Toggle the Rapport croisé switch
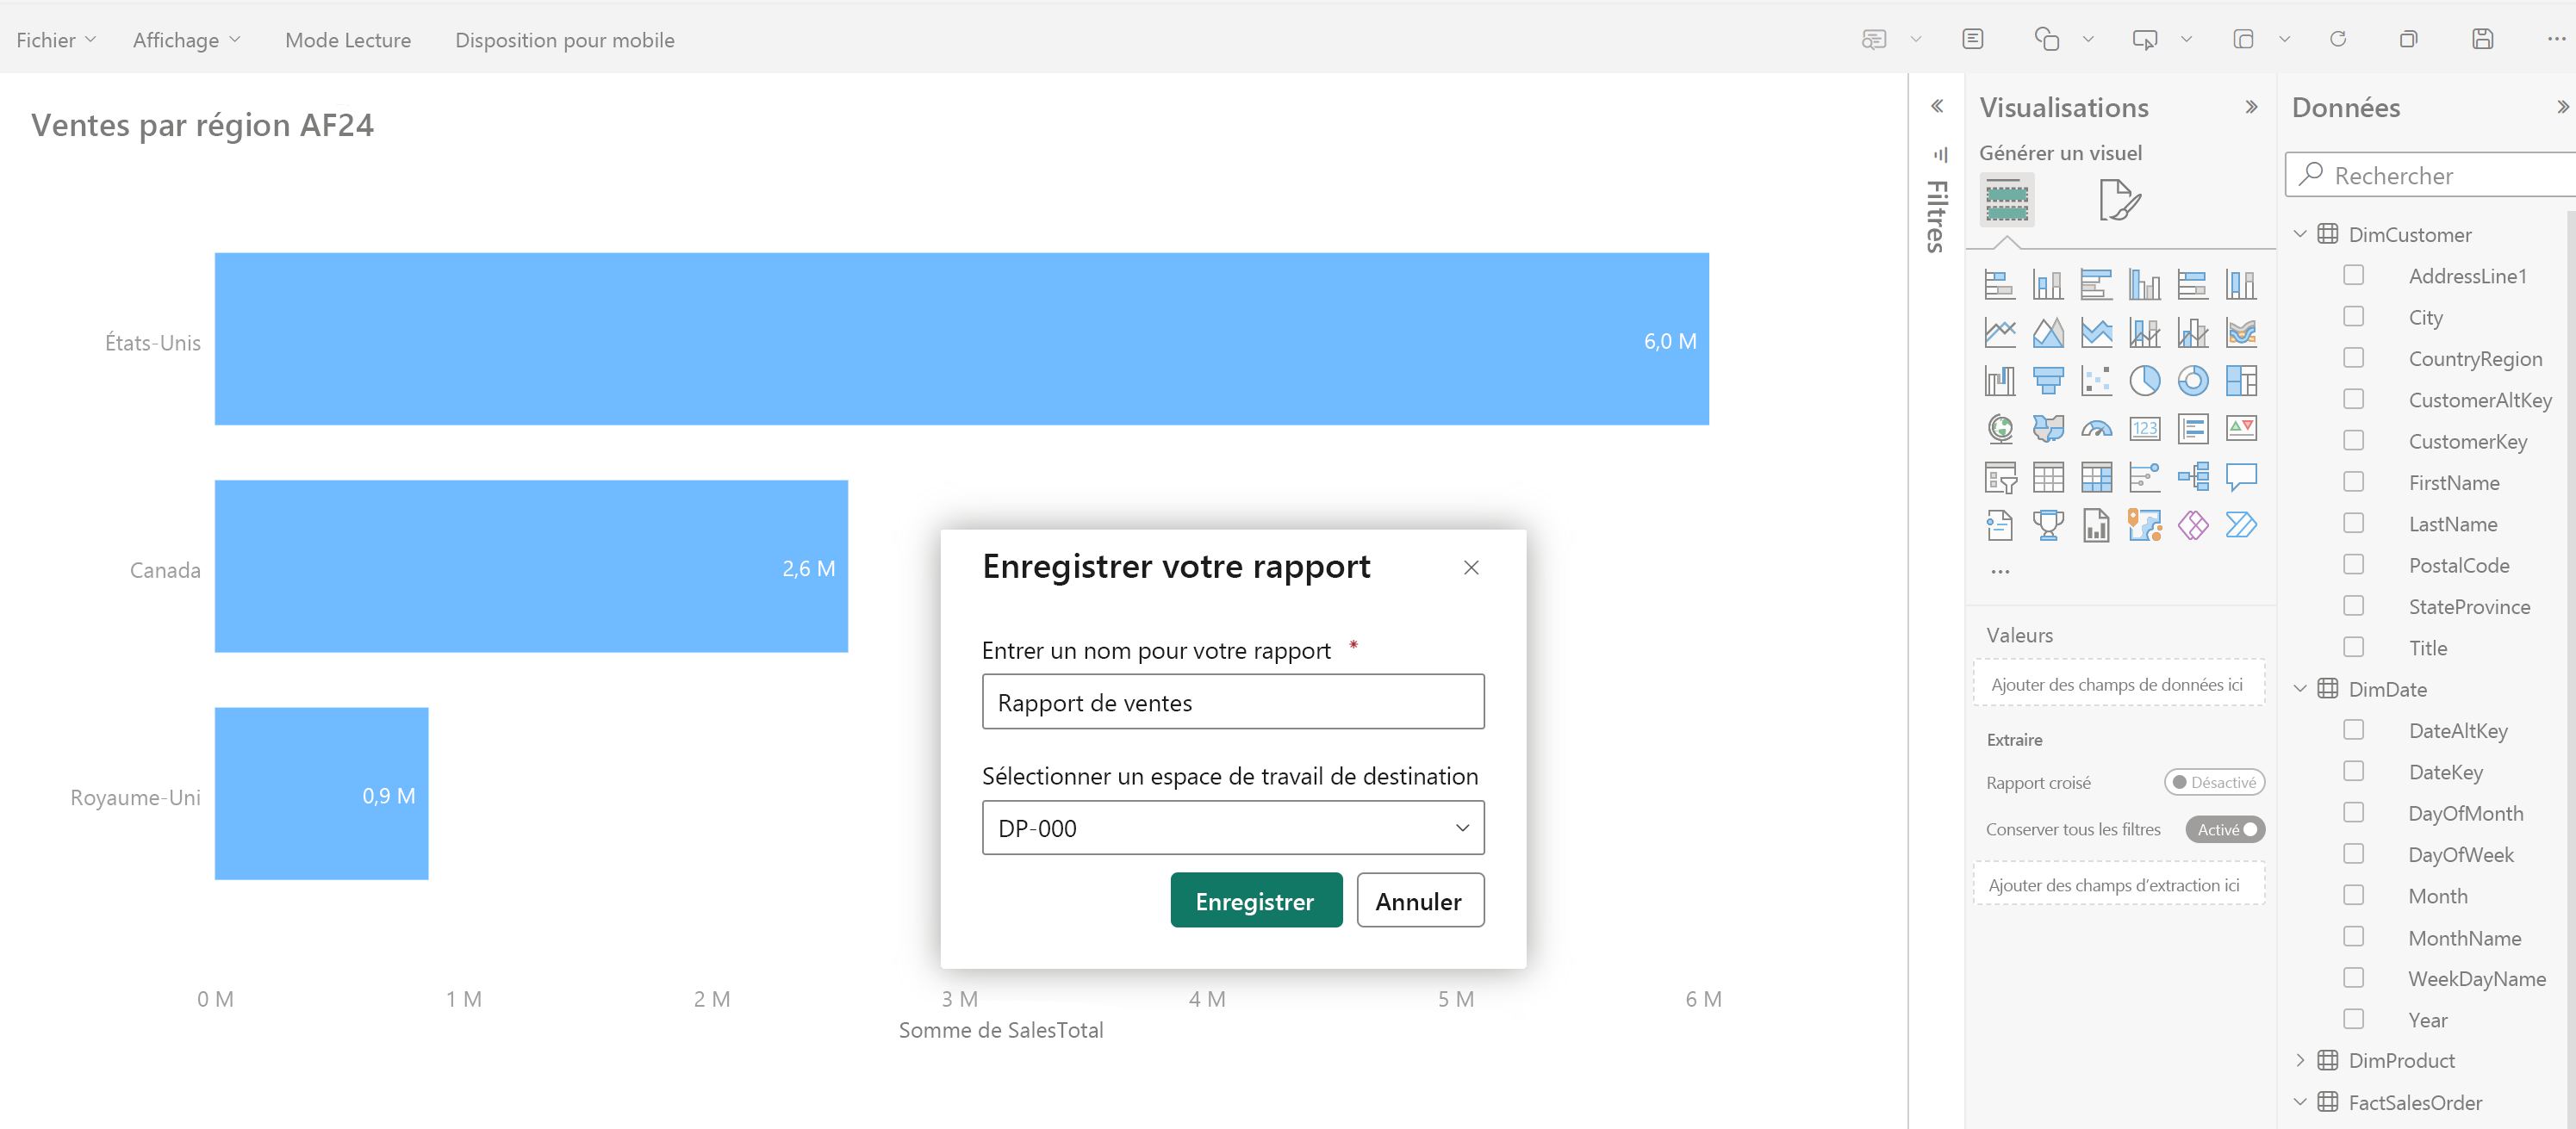 pyautogui.click(x=2214, y=783)
